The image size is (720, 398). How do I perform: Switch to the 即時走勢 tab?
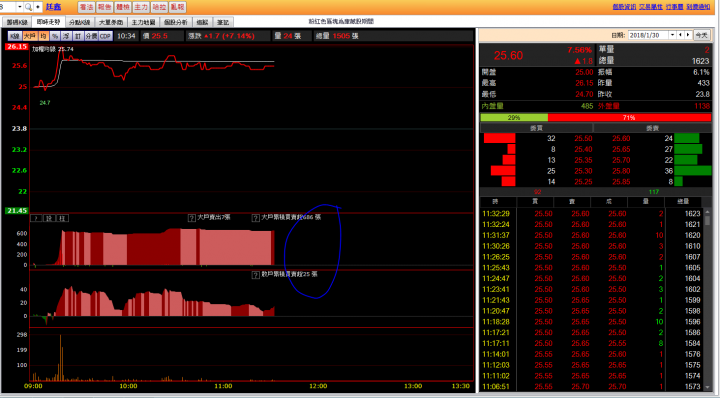click(x=48, y=22)
